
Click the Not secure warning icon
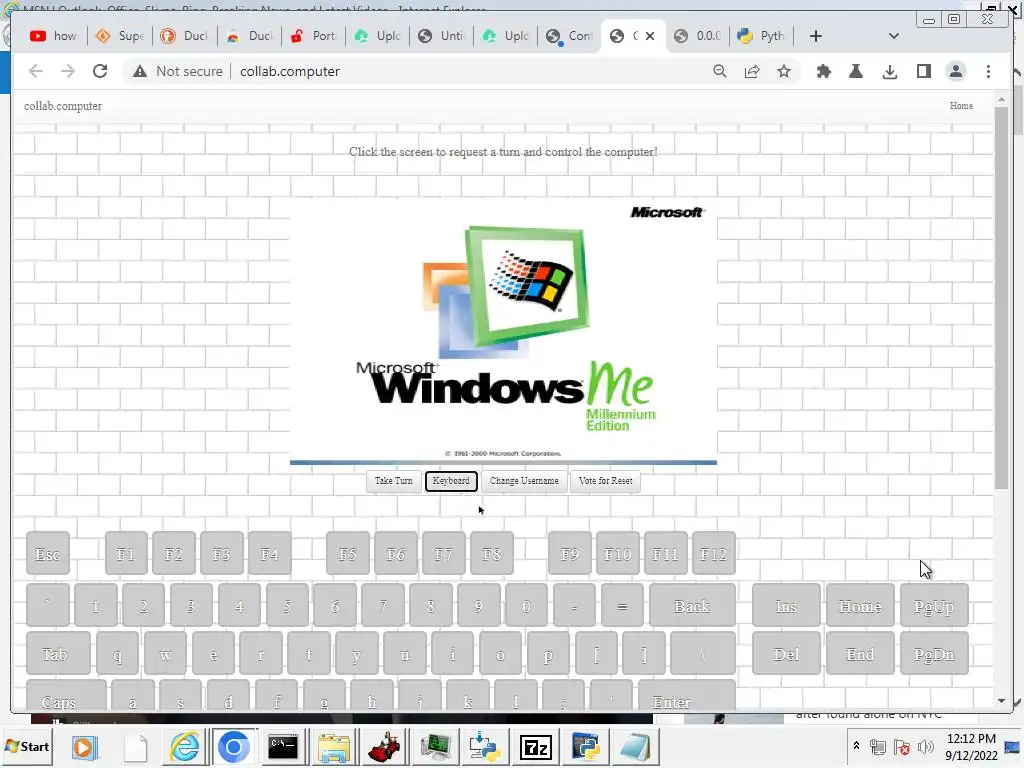click(x=140, y=71)
